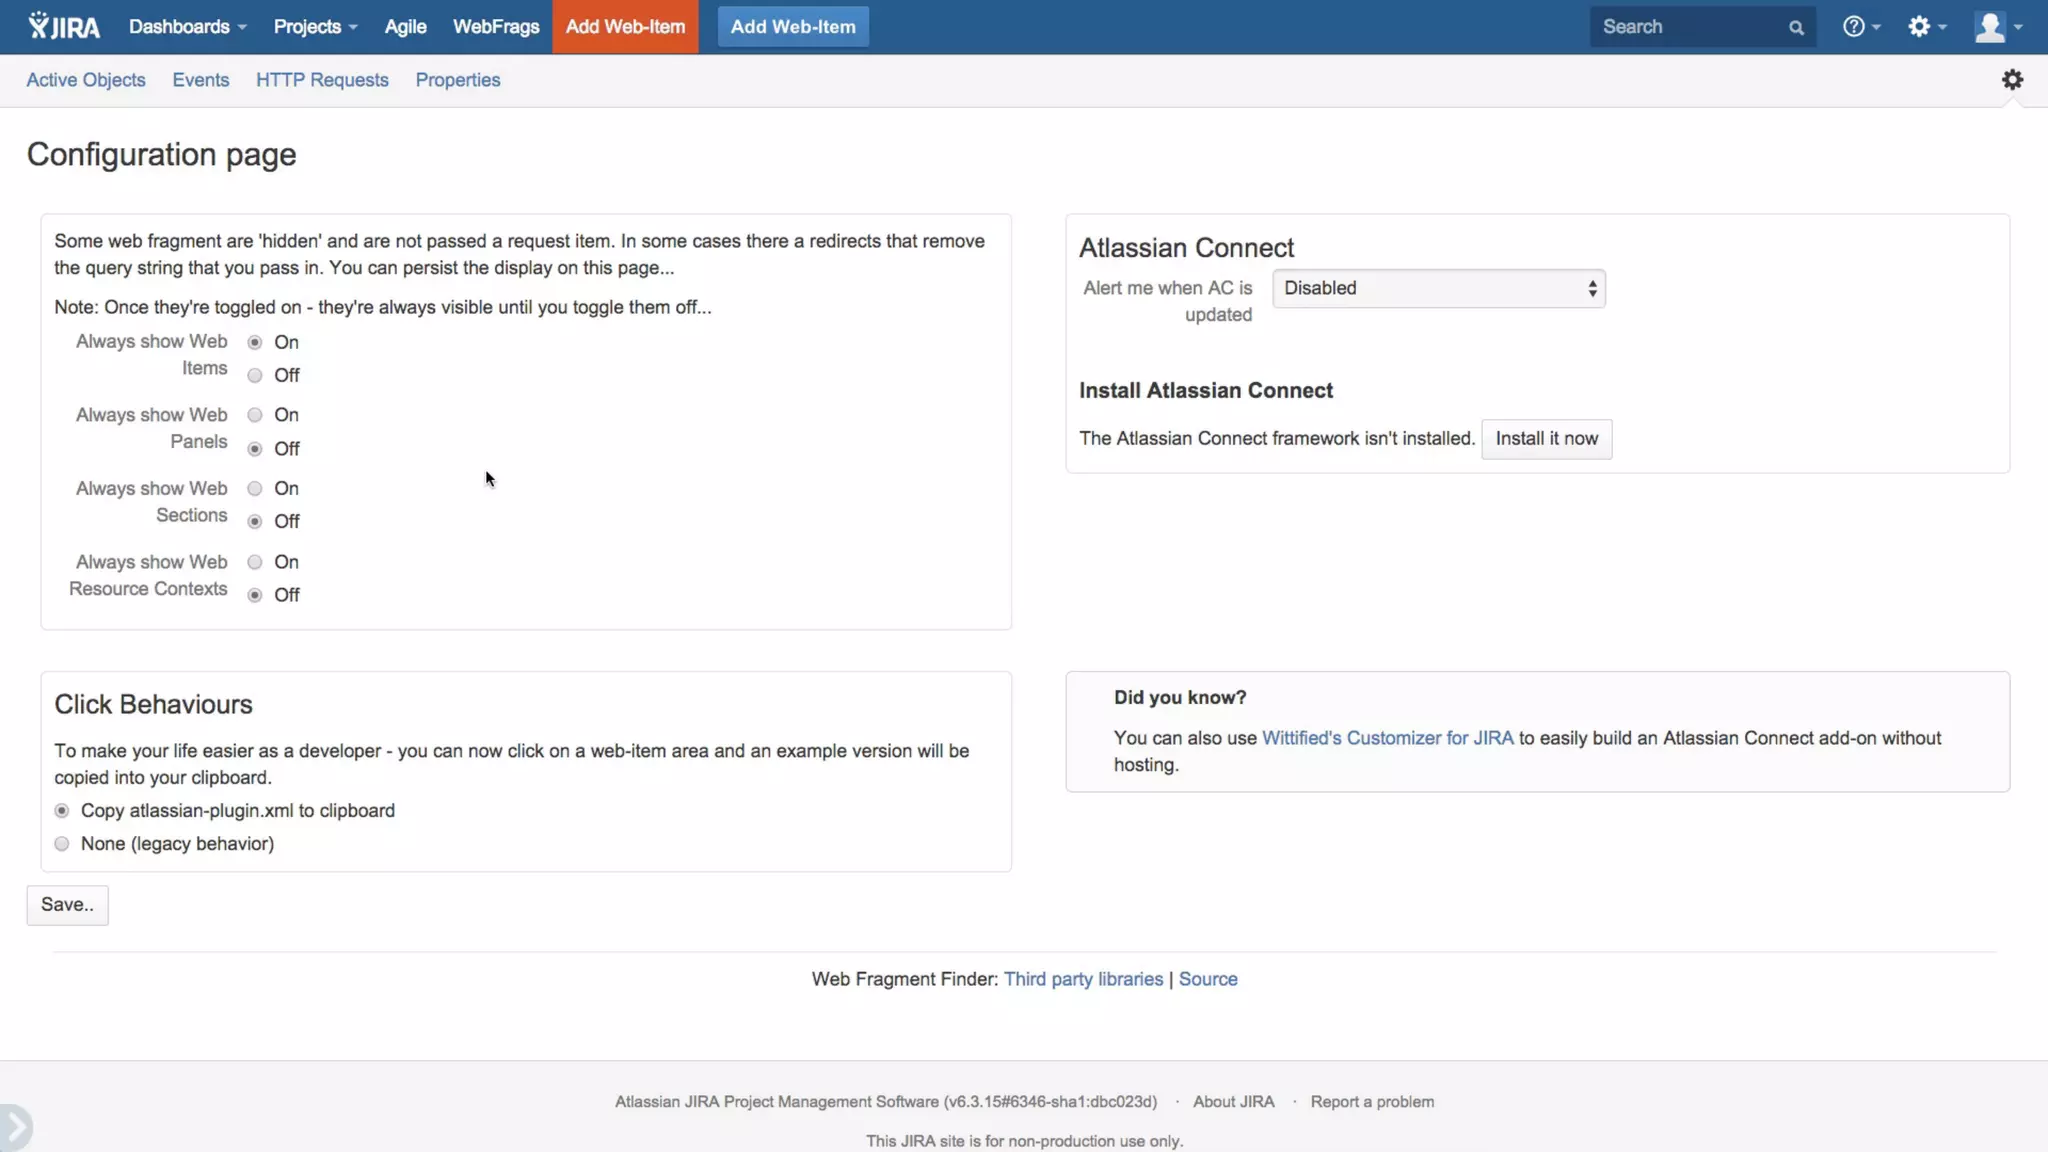Viewport: 2048px width, 1152px height.
Task: Click the Install it now button
Action: coord(1546,439)
